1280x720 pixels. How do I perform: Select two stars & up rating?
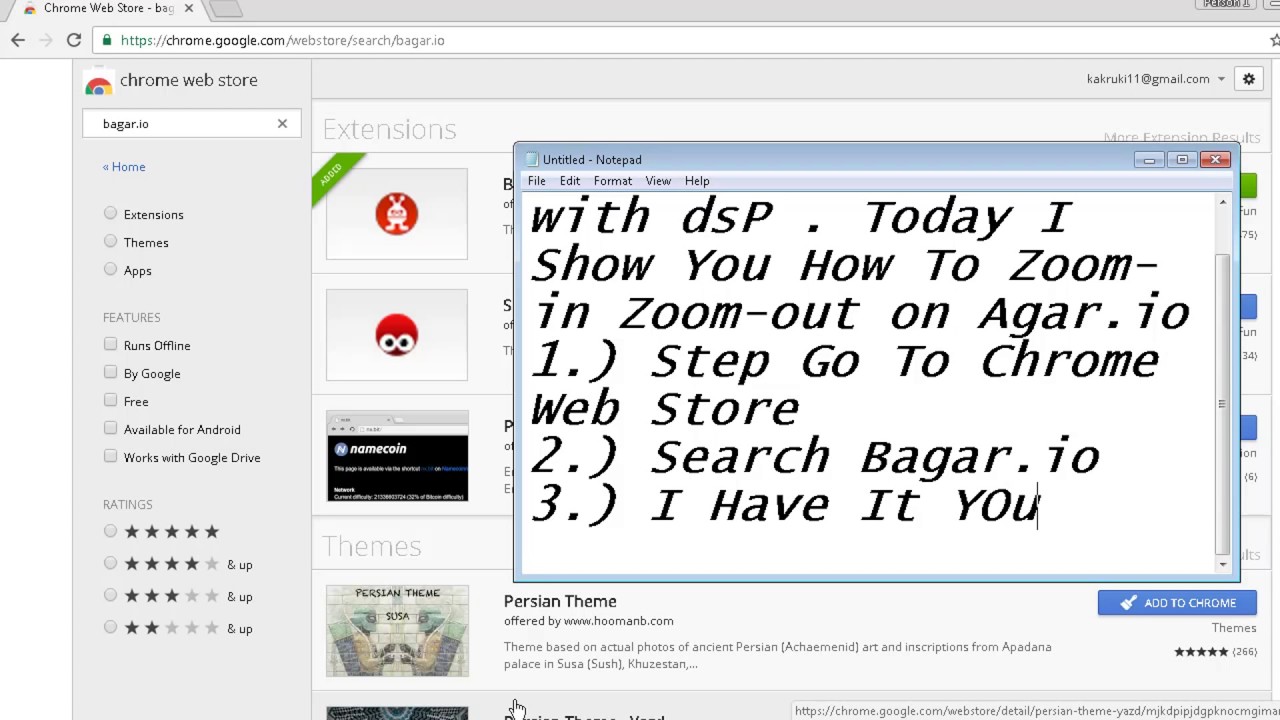point(110,627)
